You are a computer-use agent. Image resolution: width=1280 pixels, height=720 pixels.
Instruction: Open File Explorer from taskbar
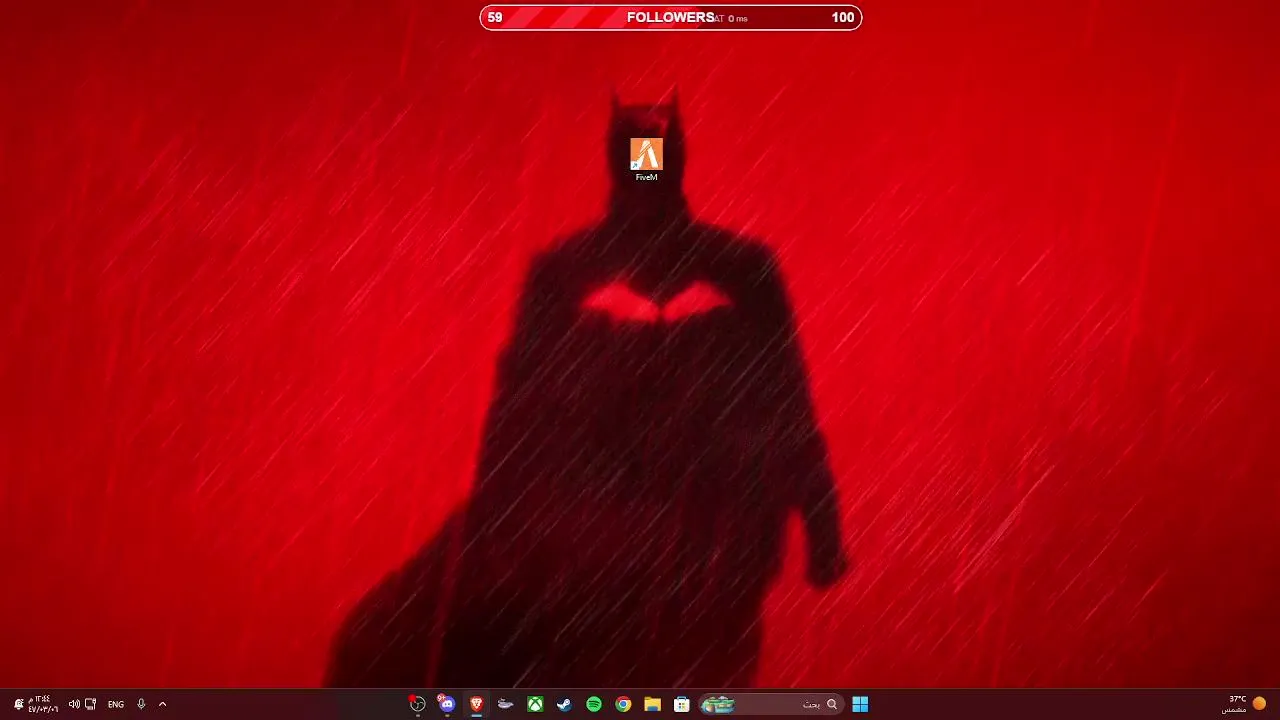pyautogui.click(x=652, y=704)
